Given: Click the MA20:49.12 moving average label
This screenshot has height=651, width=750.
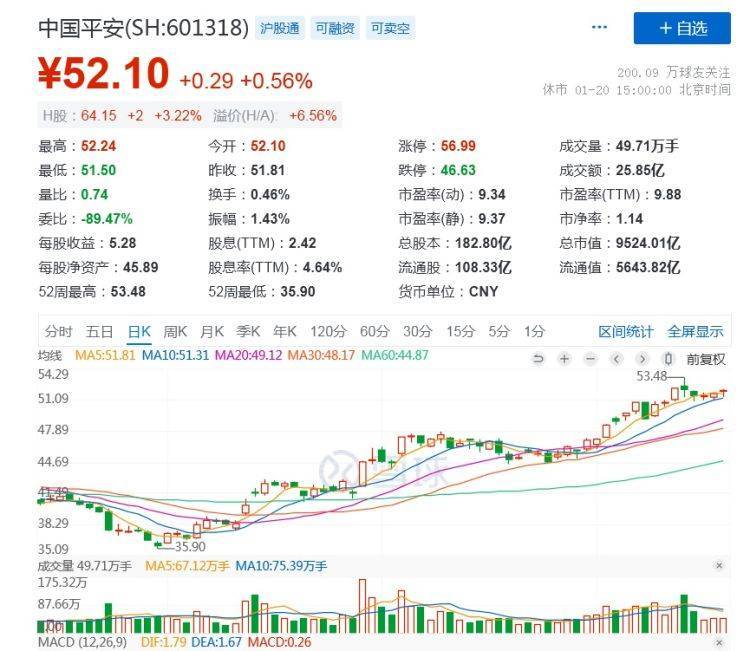Looking at the screenshot, I should click(249, 355).
